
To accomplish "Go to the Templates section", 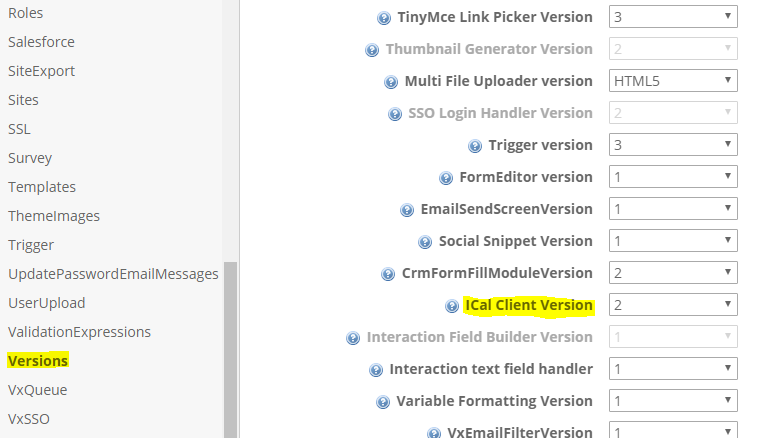I will coord(42,187).
